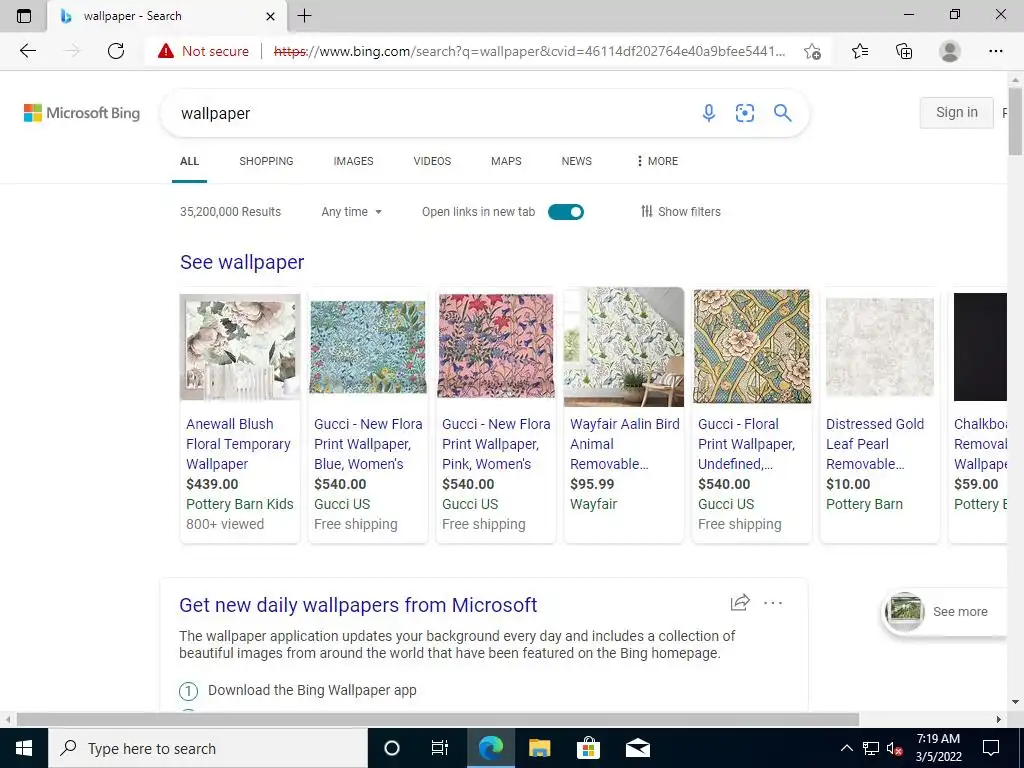This screenshot has width=1024, height=768.
Task: Share the daily wallpapers result
Action: [x=740, y=602]
